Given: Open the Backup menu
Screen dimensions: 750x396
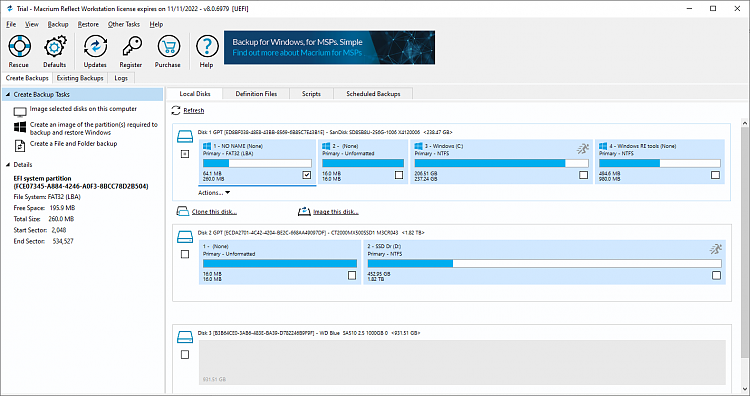Looking at the screenshot, I should [58, 24].
